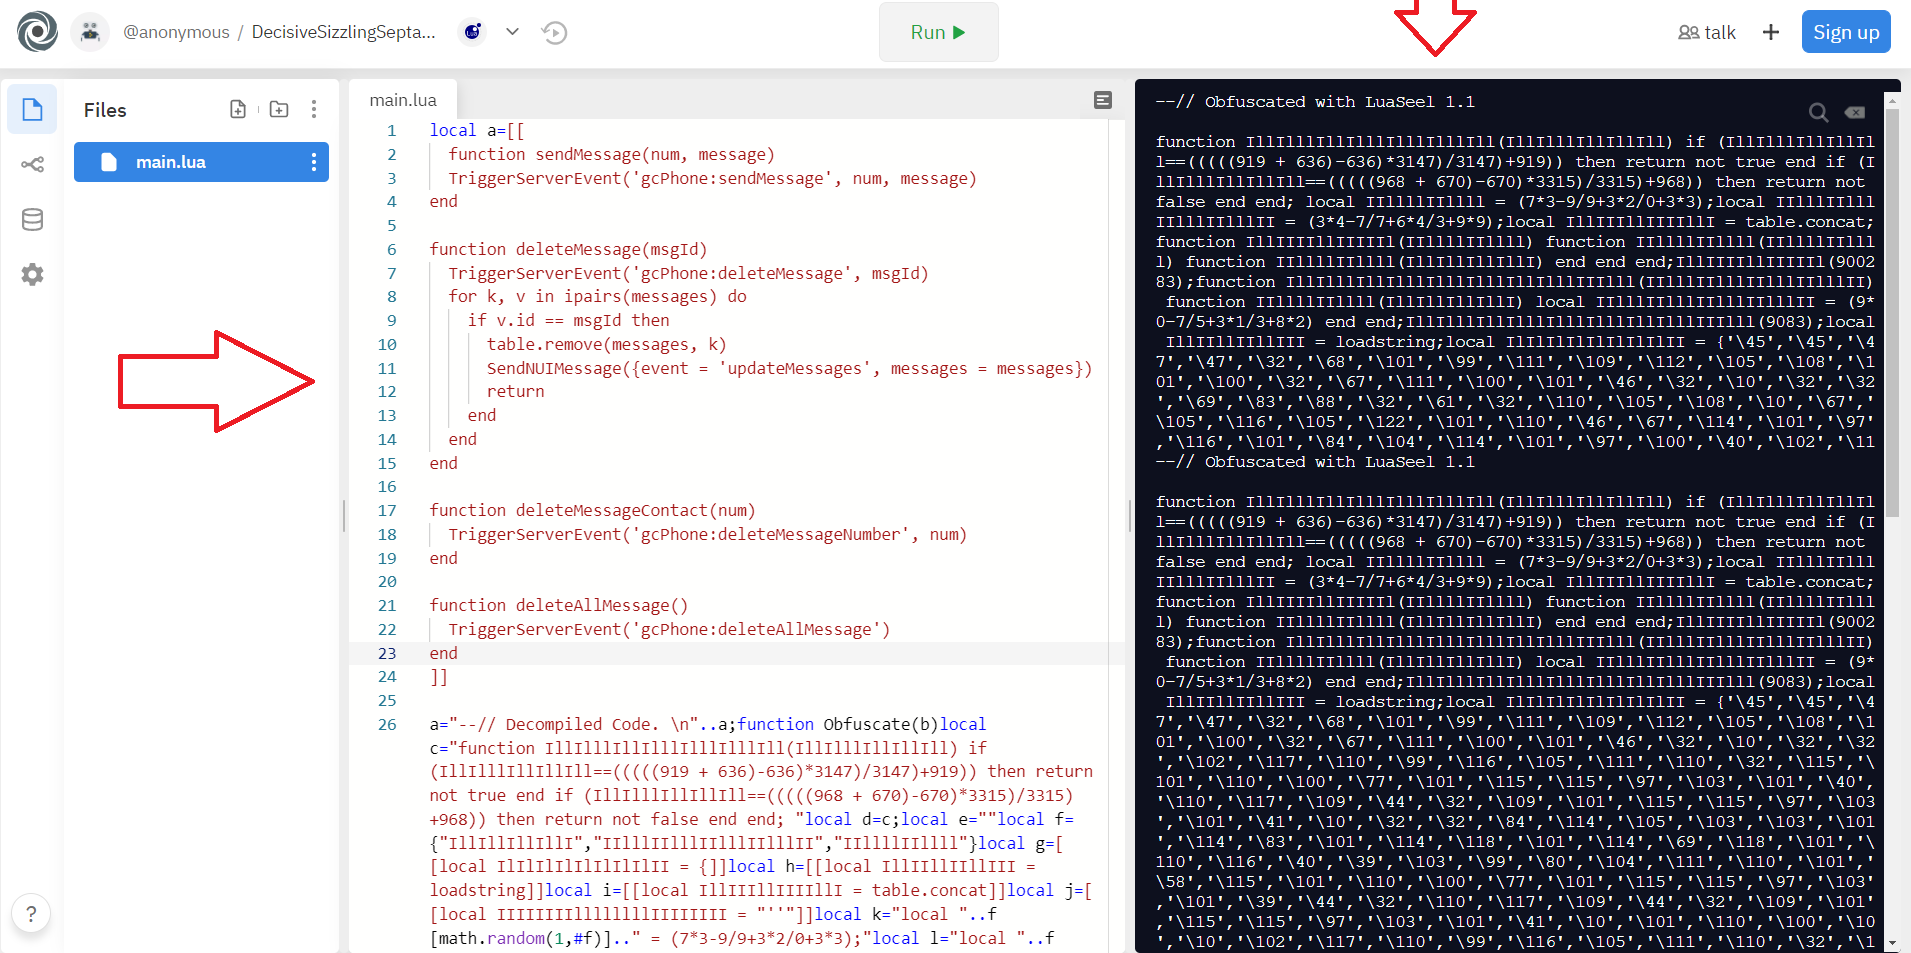
Task: Click the console scroll down arrow
Action: 1892,943
